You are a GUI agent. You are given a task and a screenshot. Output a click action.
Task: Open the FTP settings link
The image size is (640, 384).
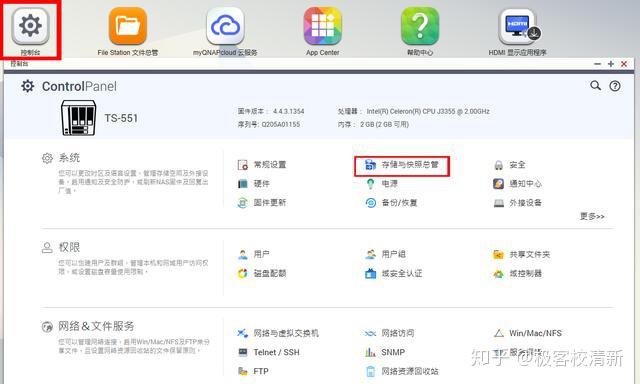261,371
